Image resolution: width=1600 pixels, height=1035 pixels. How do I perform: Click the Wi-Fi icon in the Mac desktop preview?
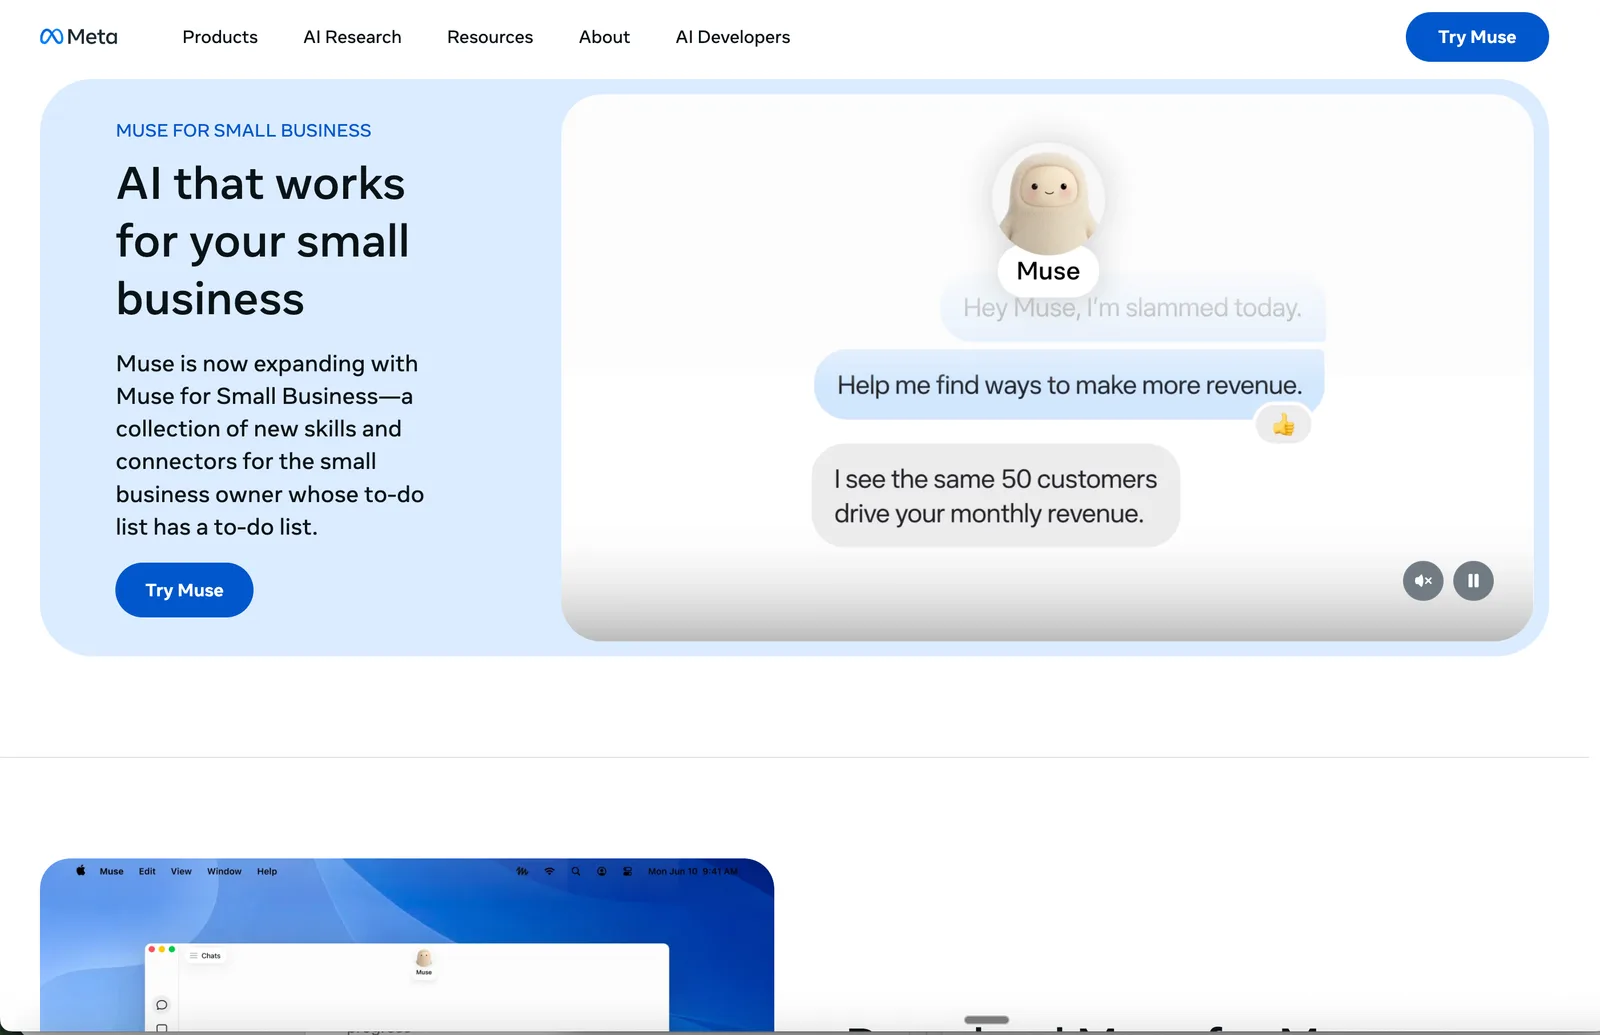[549, 872]
